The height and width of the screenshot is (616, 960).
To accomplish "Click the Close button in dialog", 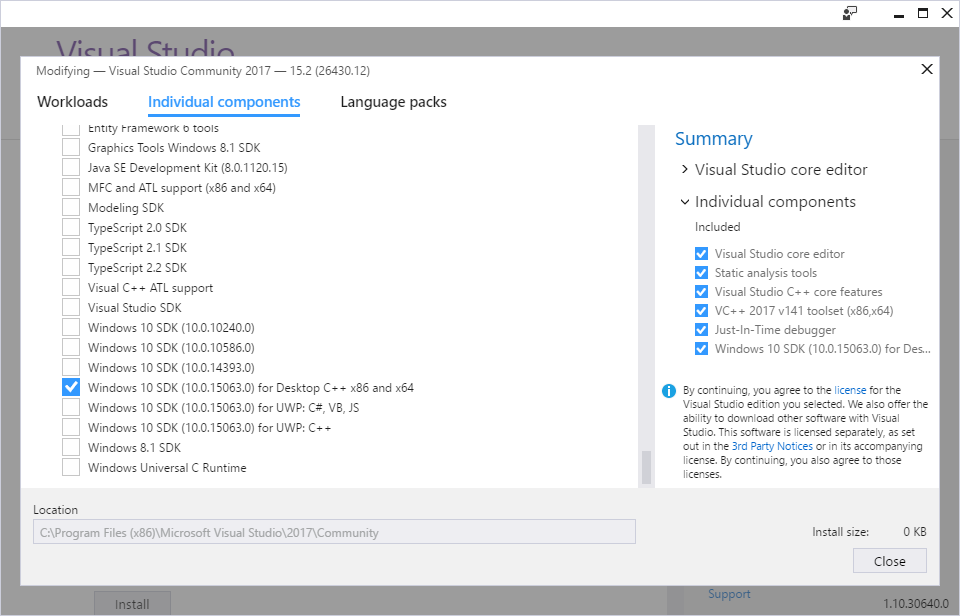I will tap(890, 561).
